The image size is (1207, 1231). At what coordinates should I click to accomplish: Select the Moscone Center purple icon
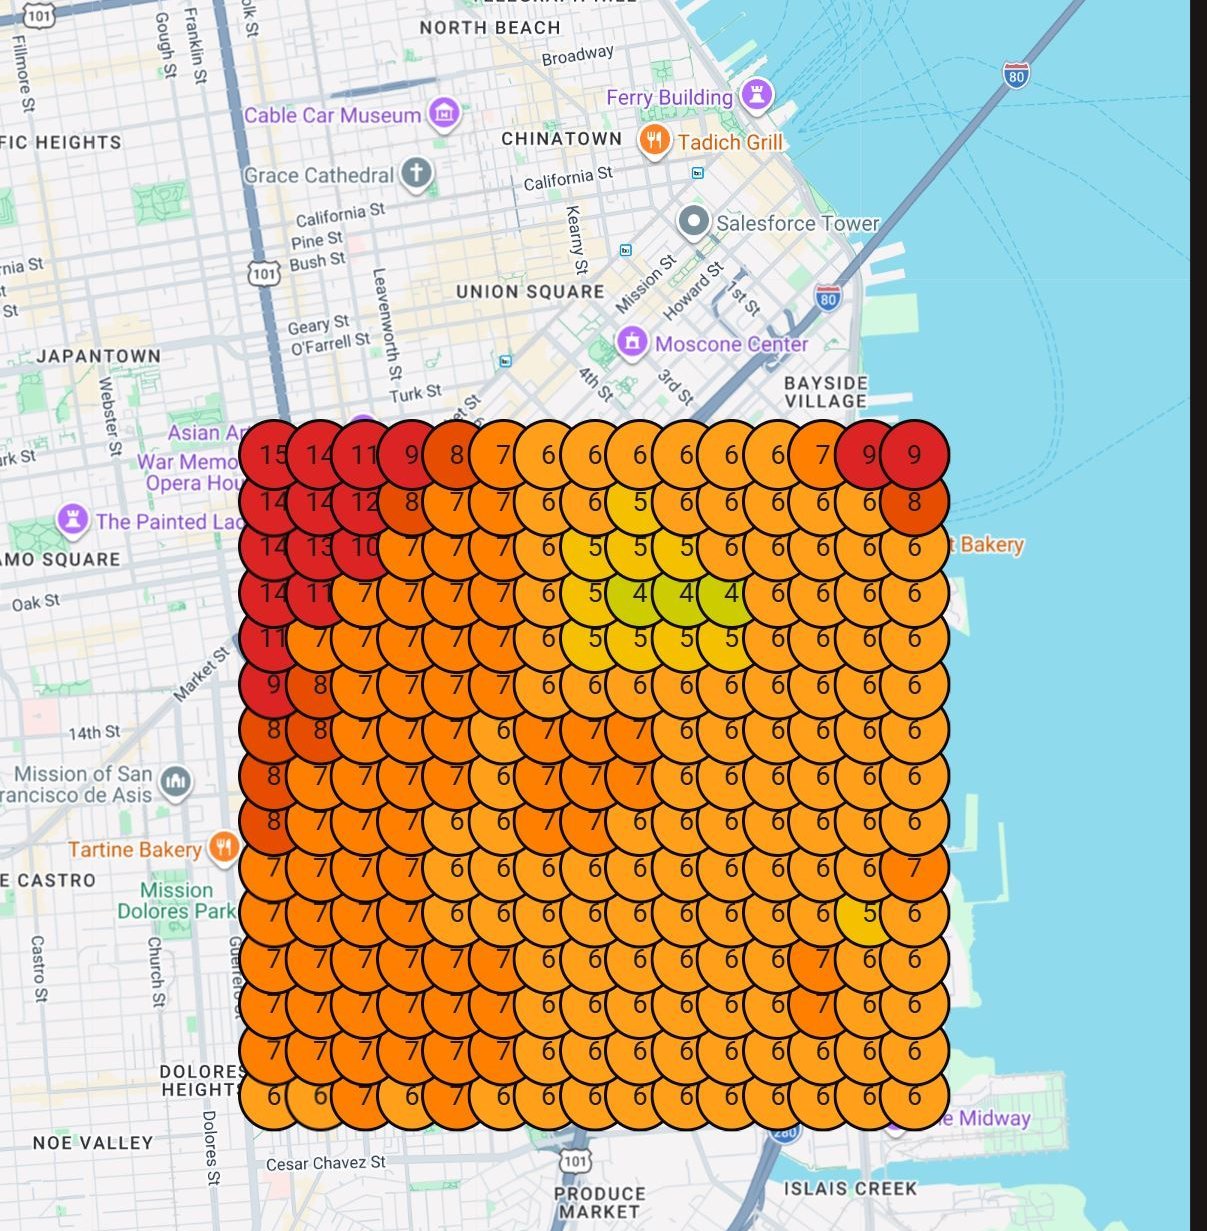tap(633, 343)
